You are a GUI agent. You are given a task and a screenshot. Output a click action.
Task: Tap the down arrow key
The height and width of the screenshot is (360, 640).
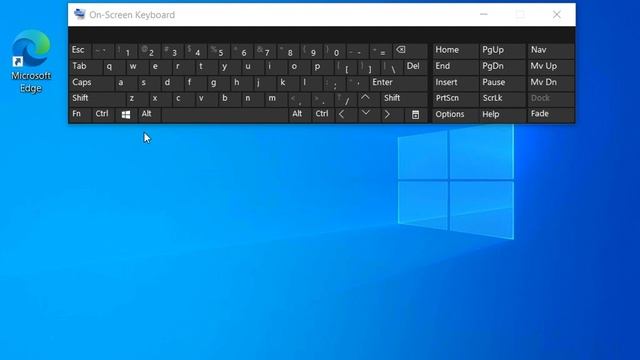(369, 115)
